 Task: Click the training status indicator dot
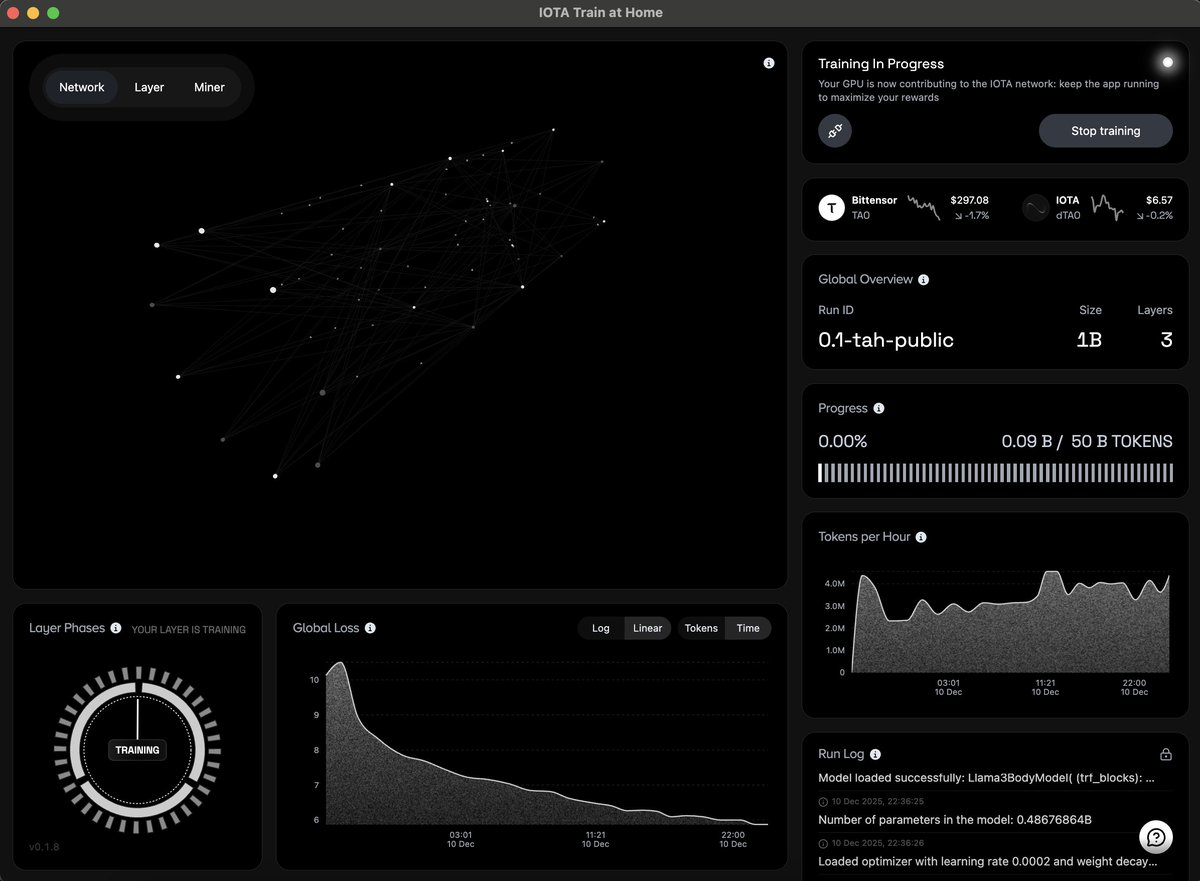click(1167, 63)
